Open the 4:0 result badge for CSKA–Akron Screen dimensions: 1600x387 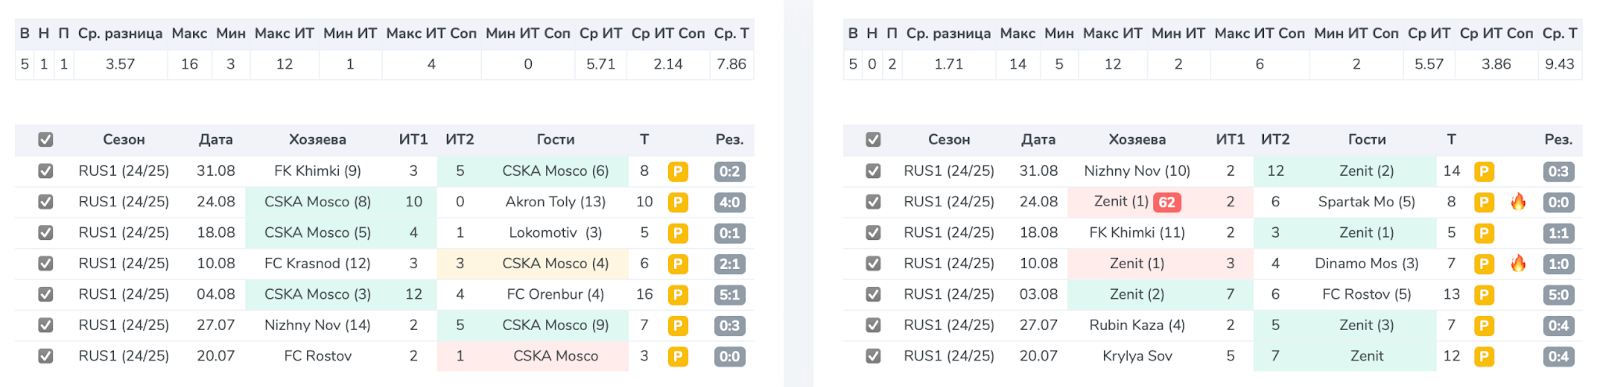(x=730, y=202)
